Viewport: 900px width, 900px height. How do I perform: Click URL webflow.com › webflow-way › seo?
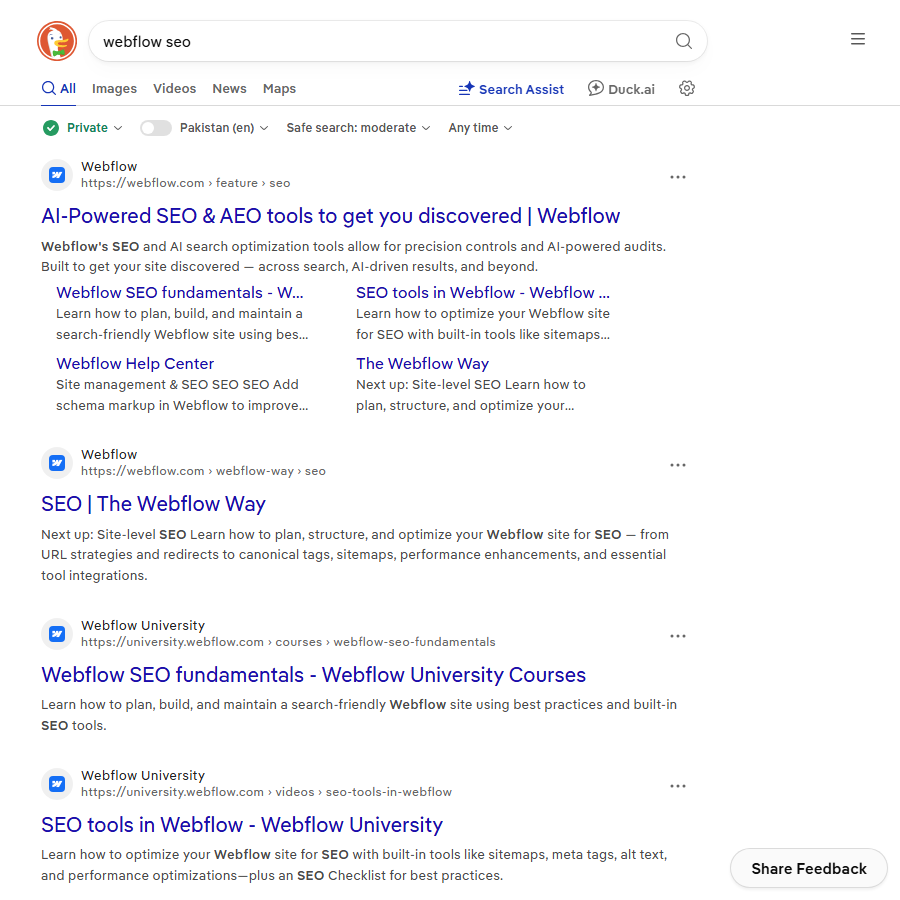point(203,471)
